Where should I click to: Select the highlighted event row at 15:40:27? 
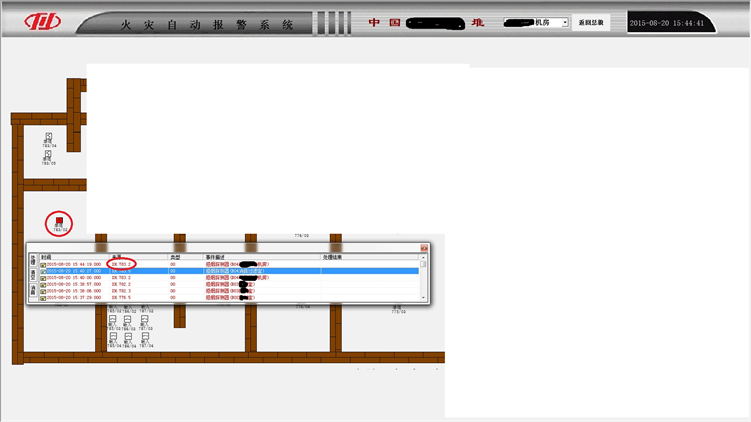229,271
